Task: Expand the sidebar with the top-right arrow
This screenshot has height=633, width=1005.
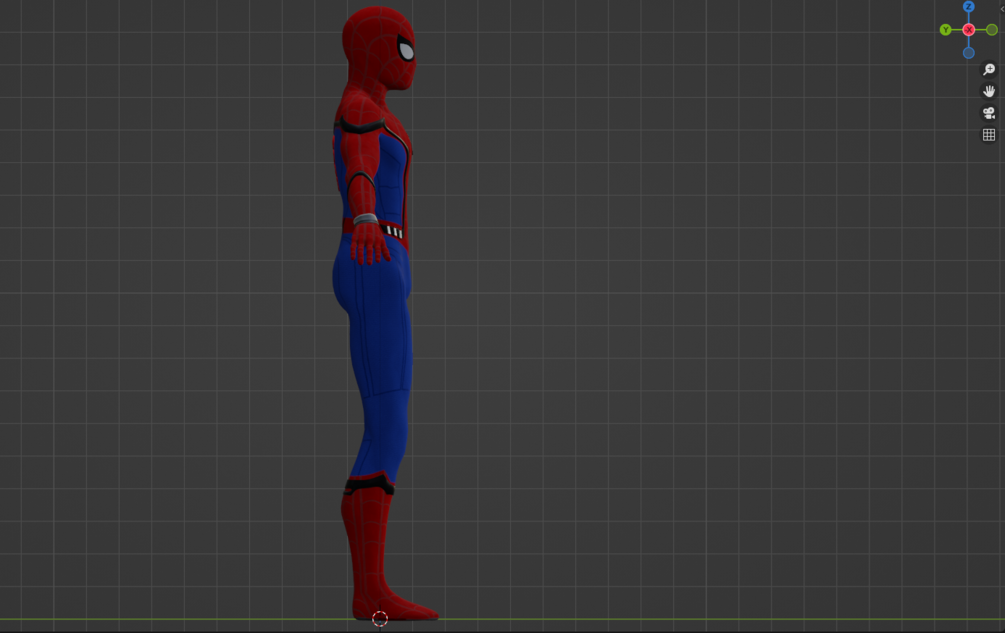Action: pyautogui.click(x=1002, y=9)
